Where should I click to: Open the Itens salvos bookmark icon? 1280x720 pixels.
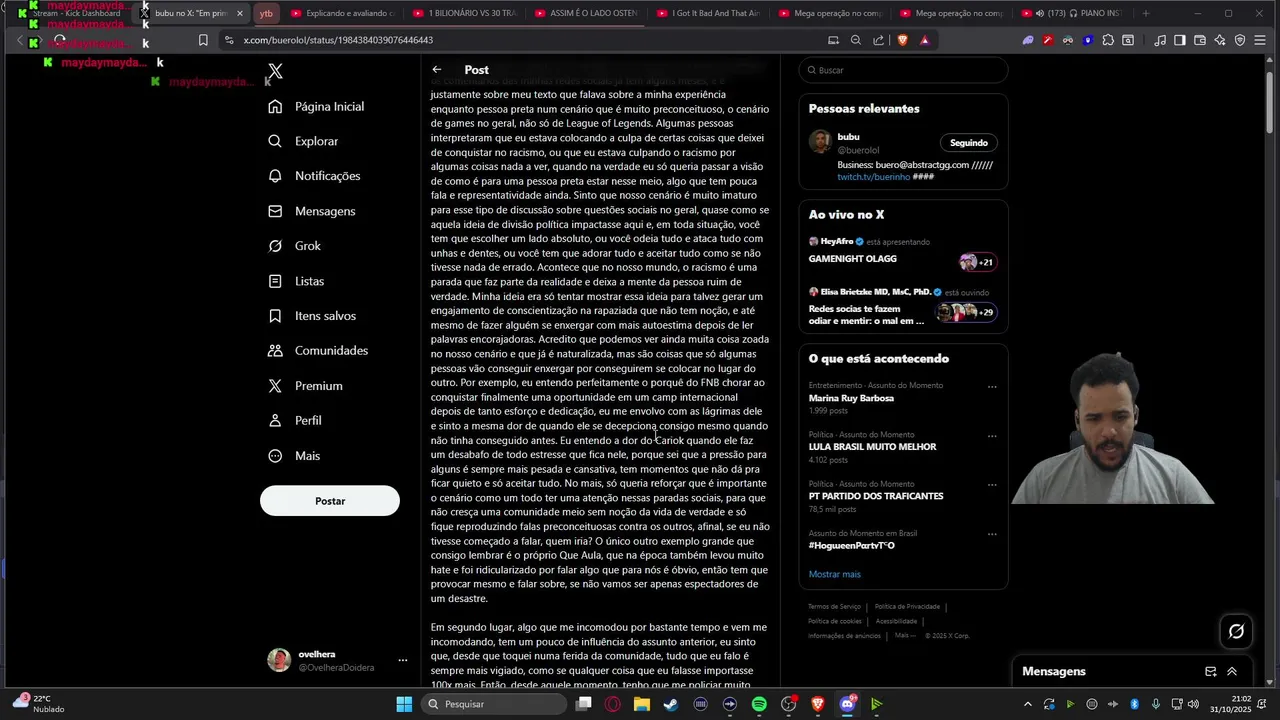(275, 316)
